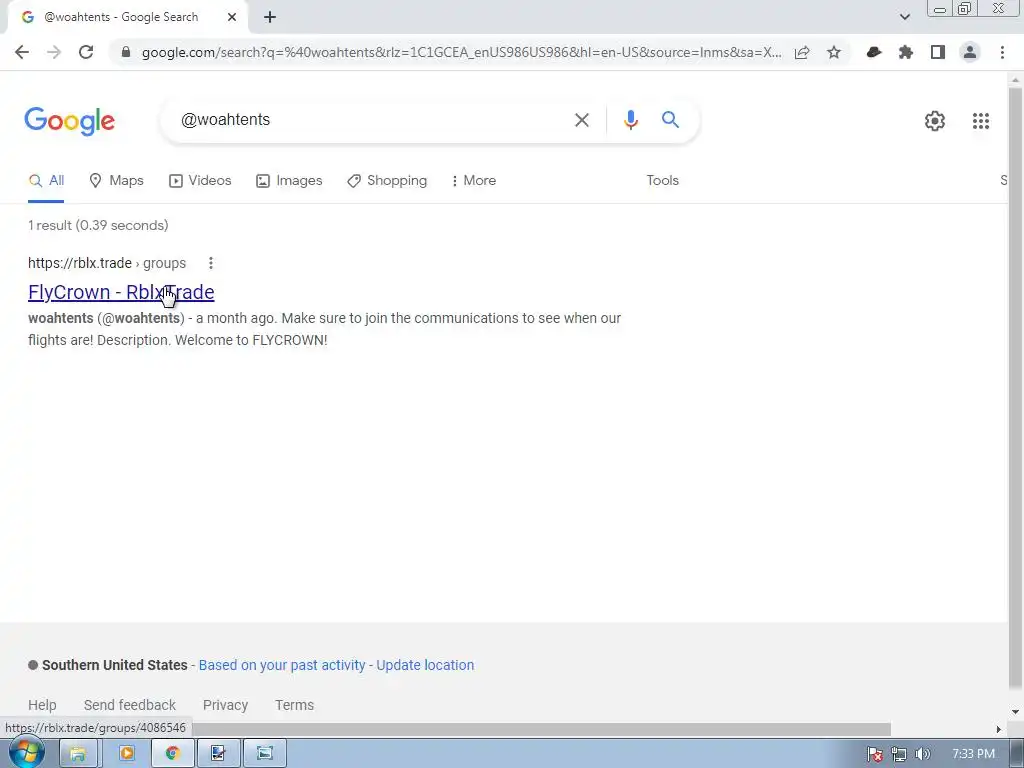Image resolution: width=1024 pixels, height=768 pixels.
Task: Click the address bar URL
Action: [461, 52]
